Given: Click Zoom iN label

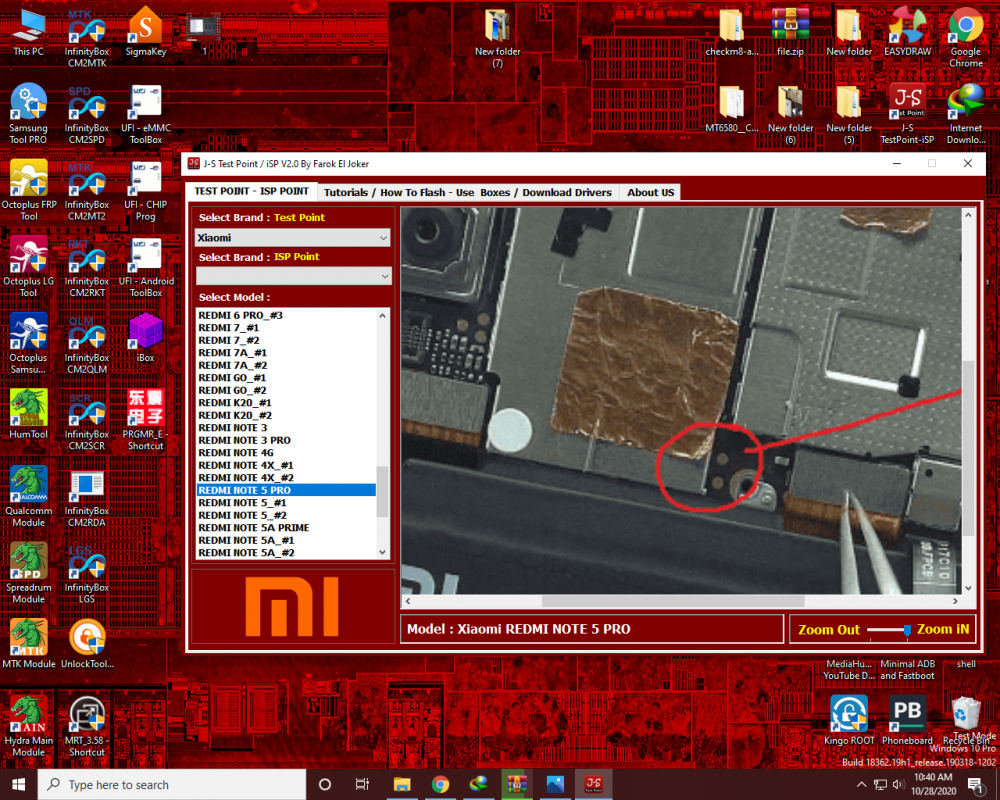Looking at the screenshot, I should tap(943, 629).
